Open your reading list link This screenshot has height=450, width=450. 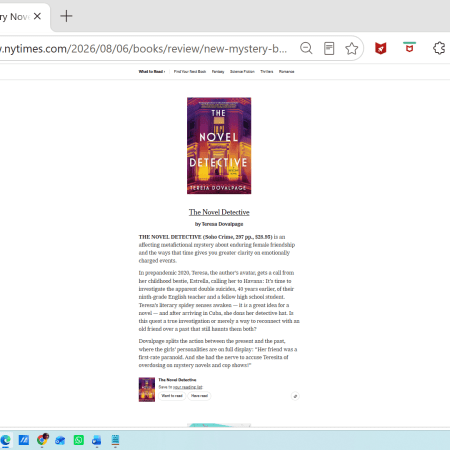tap(188, 387)
